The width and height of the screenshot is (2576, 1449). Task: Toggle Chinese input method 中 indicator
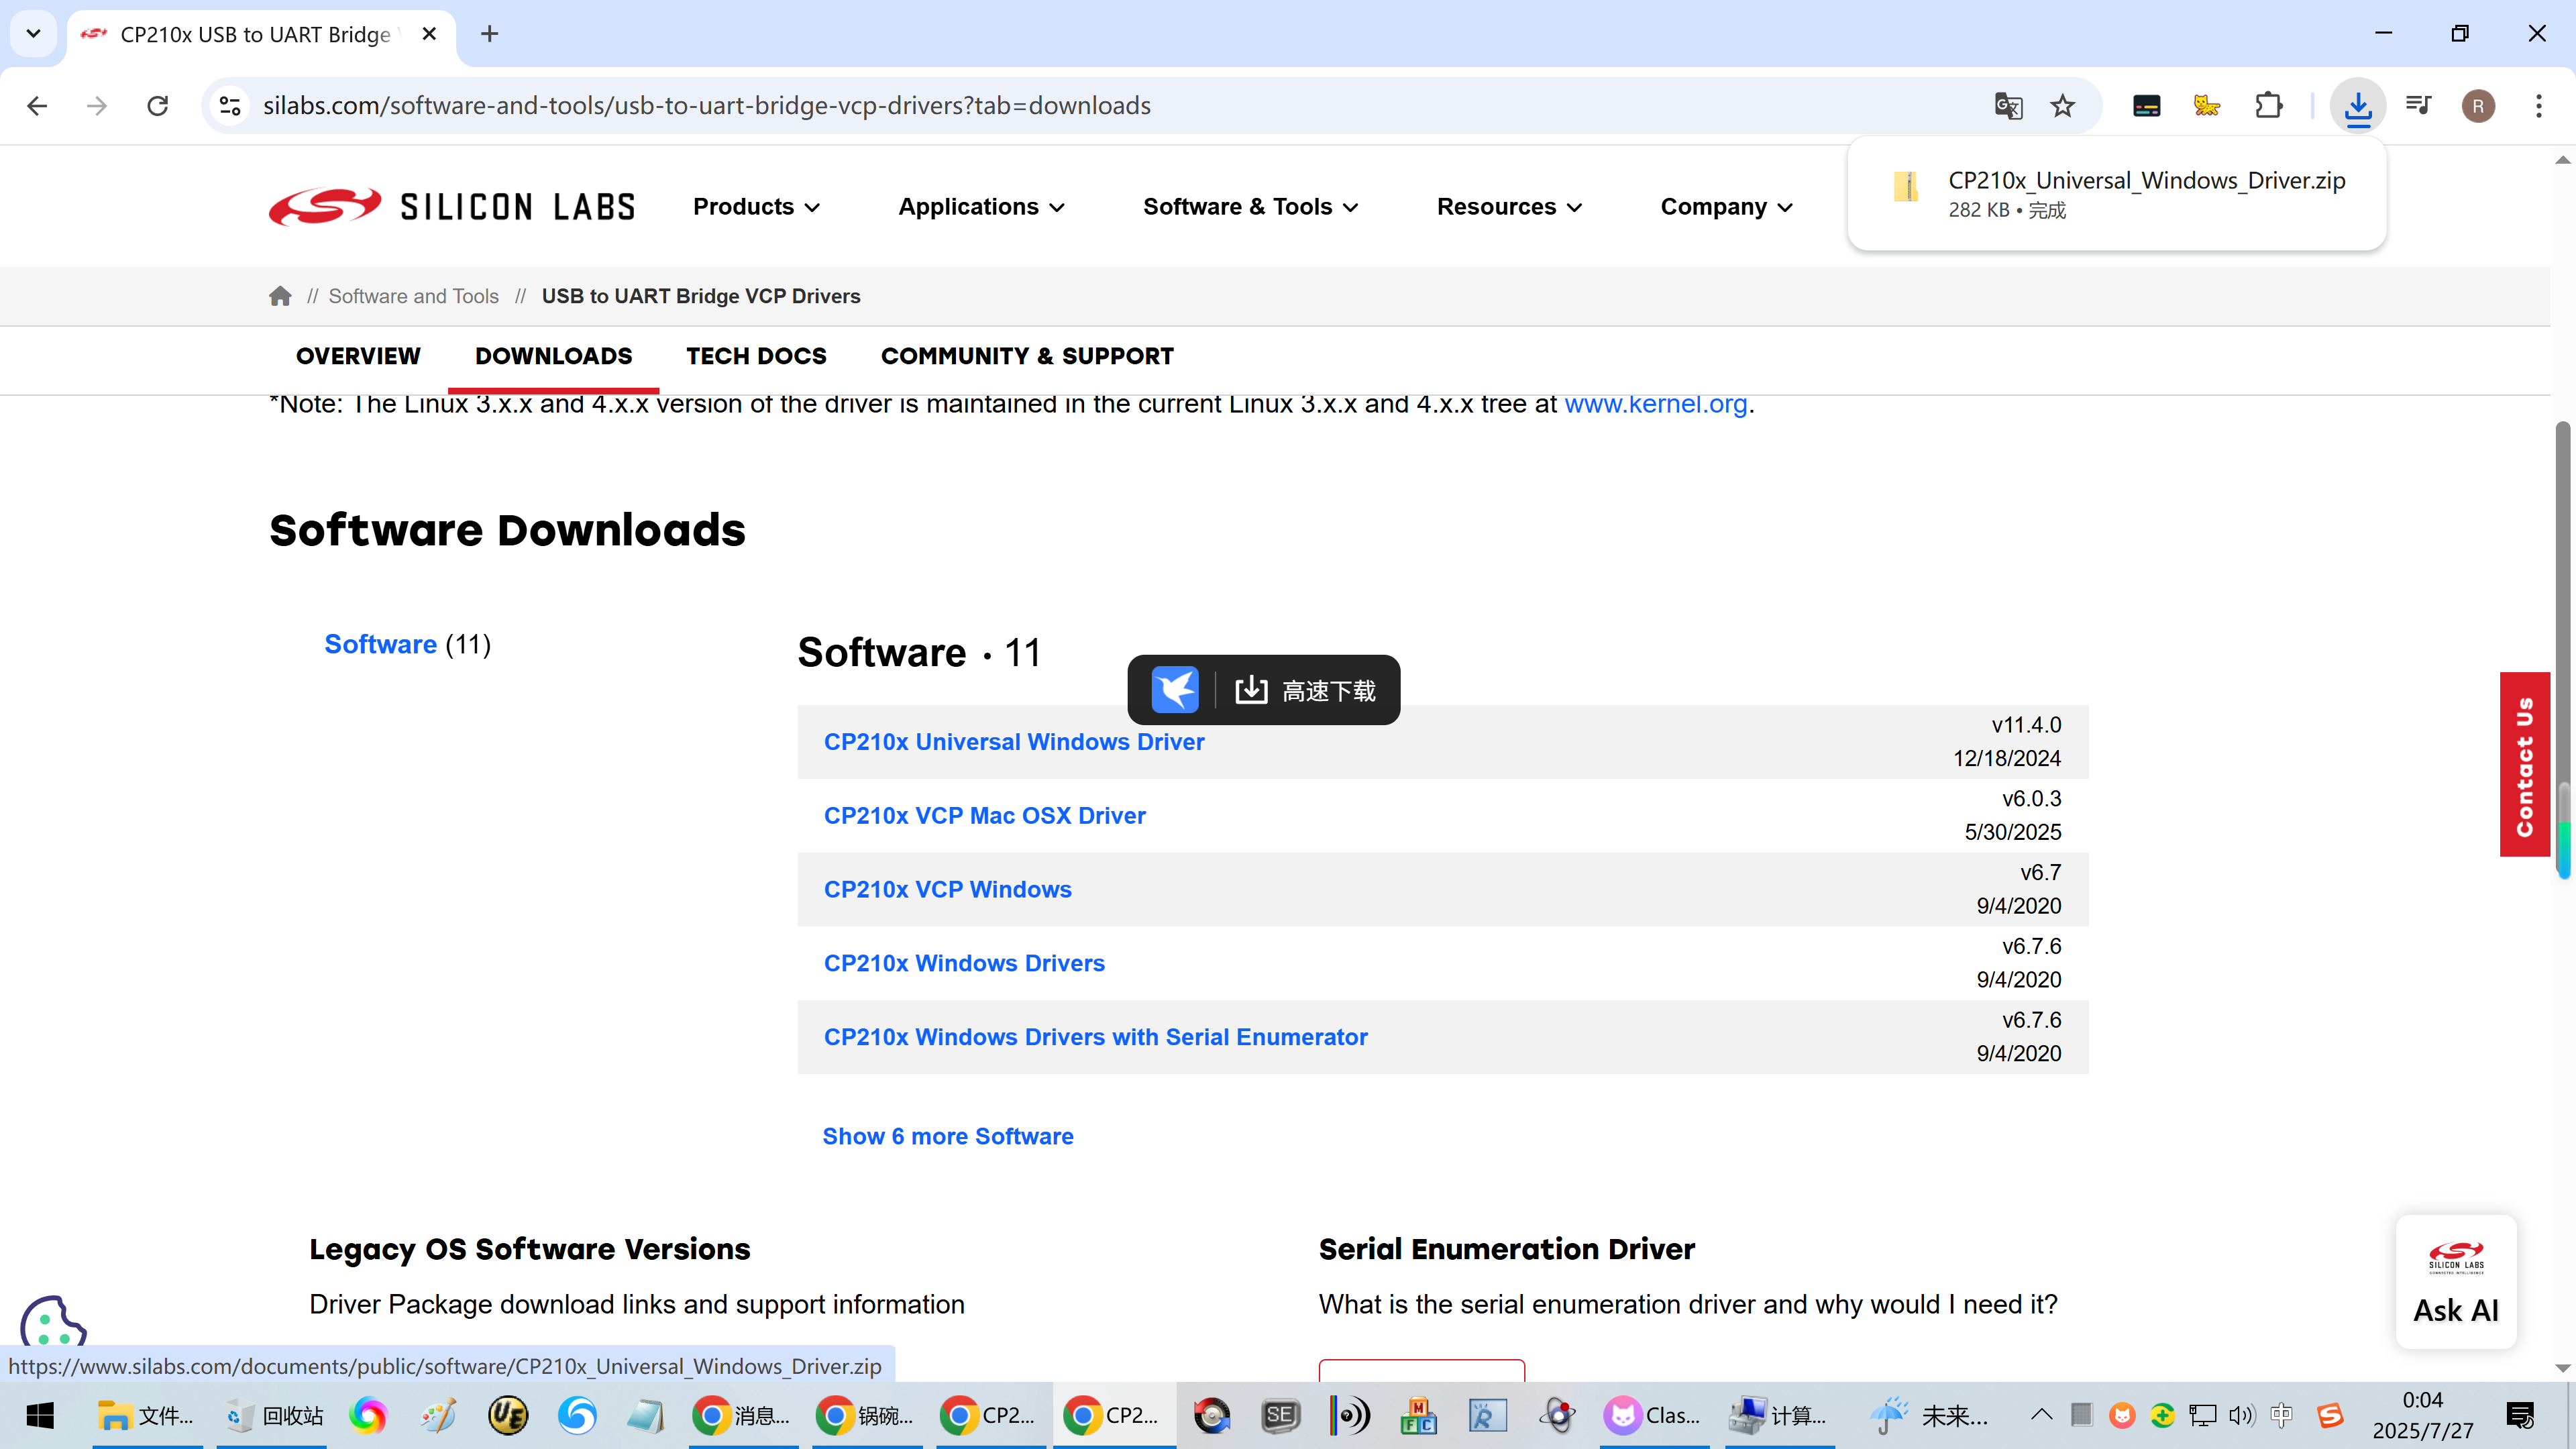2281,1415
